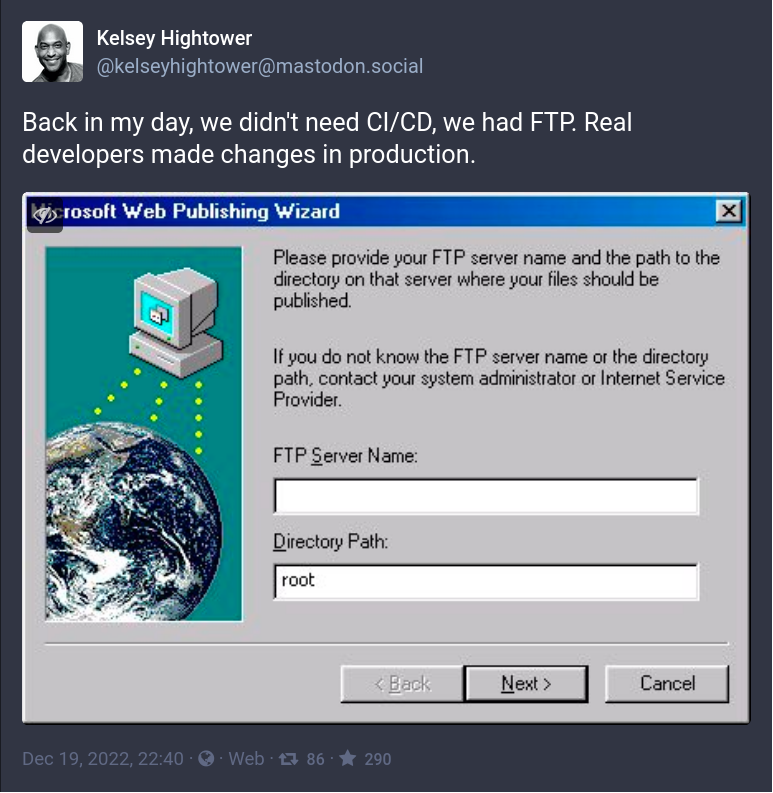Click the Next > button
This screenshot has height=793, width=773.
[x=526, y=684]
